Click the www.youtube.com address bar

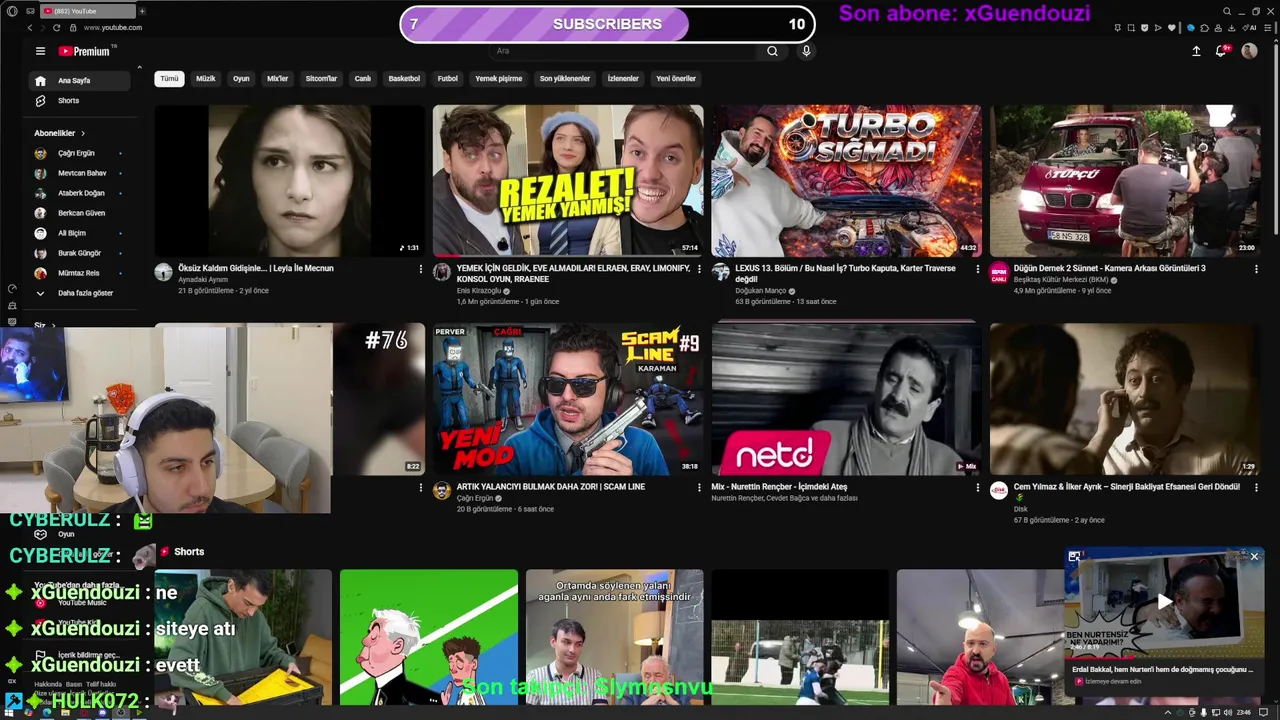[x=112, y=27]
